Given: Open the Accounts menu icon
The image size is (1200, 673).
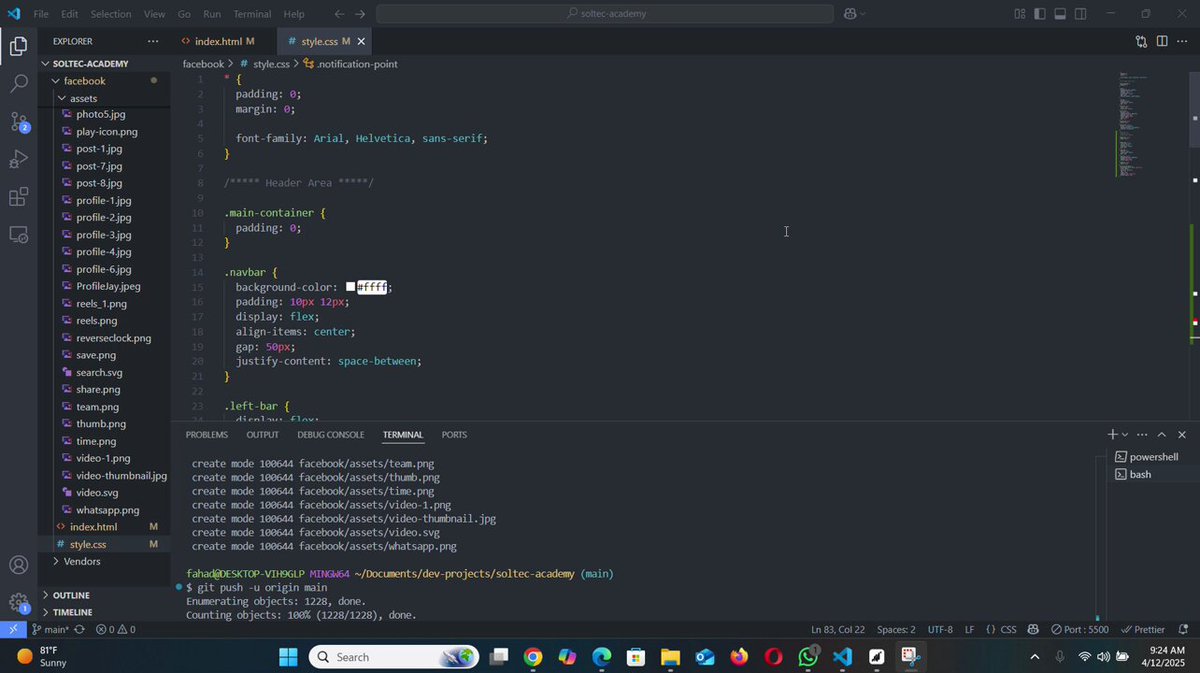Looking at the screenshot, I should 18,565.
